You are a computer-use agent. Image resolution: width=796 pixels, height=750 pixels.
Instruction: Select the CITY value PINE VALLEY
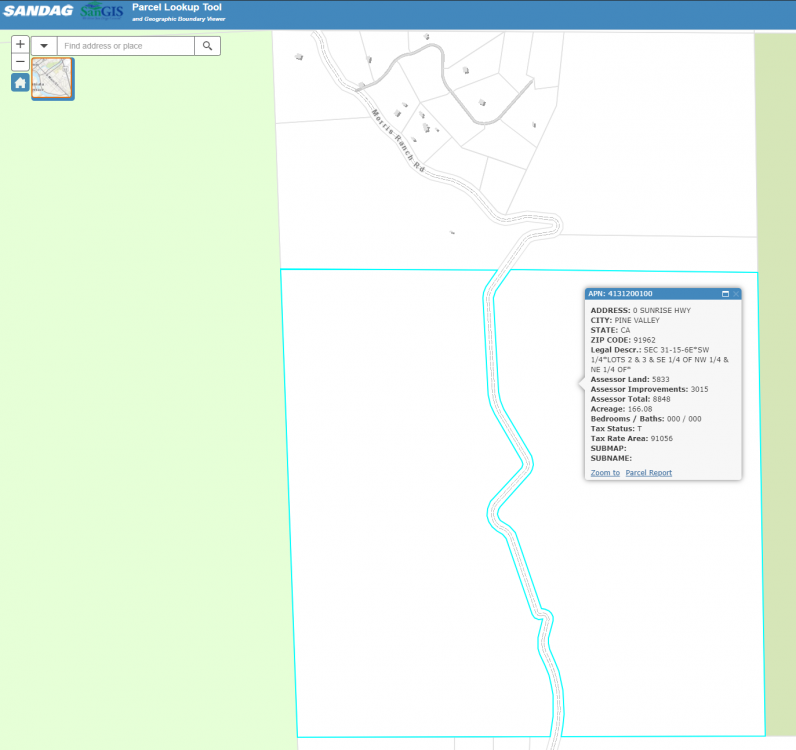pos(637,320)
